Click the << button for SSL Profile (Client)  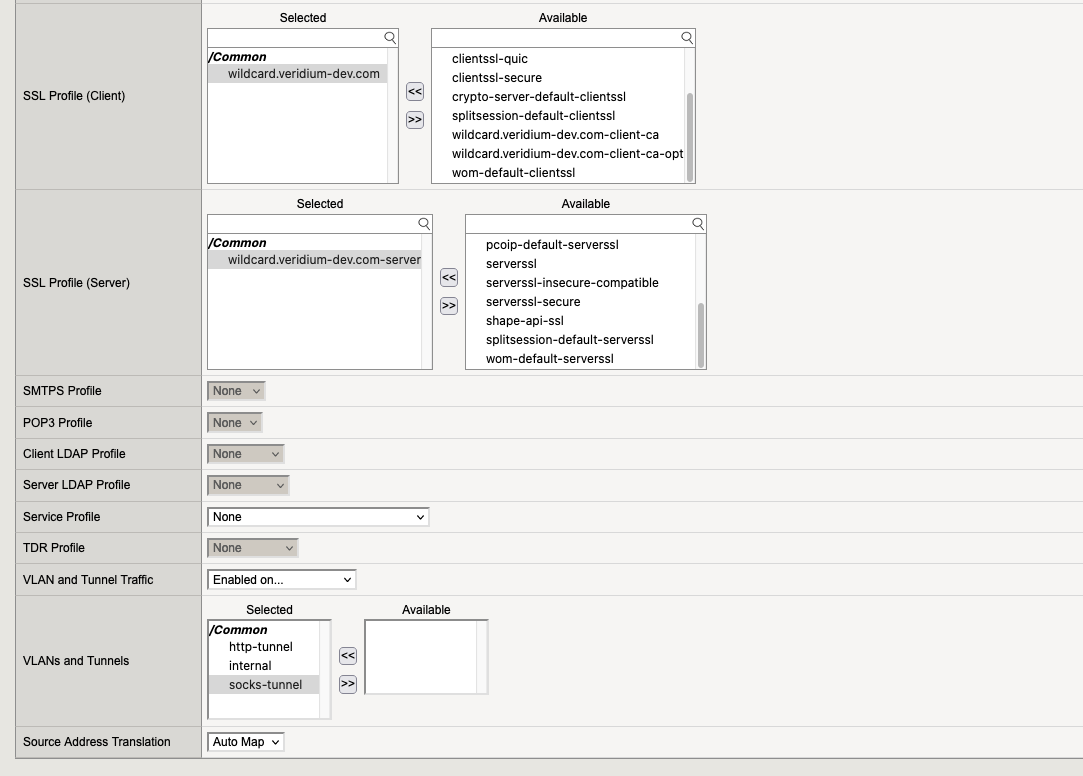[414, 92]
